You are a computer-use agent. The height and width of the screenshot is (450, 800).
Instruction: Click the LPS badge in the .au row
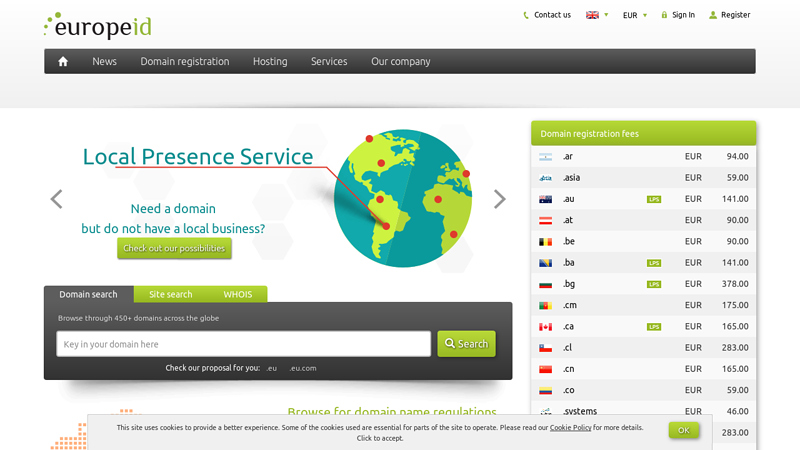point(654,199)
